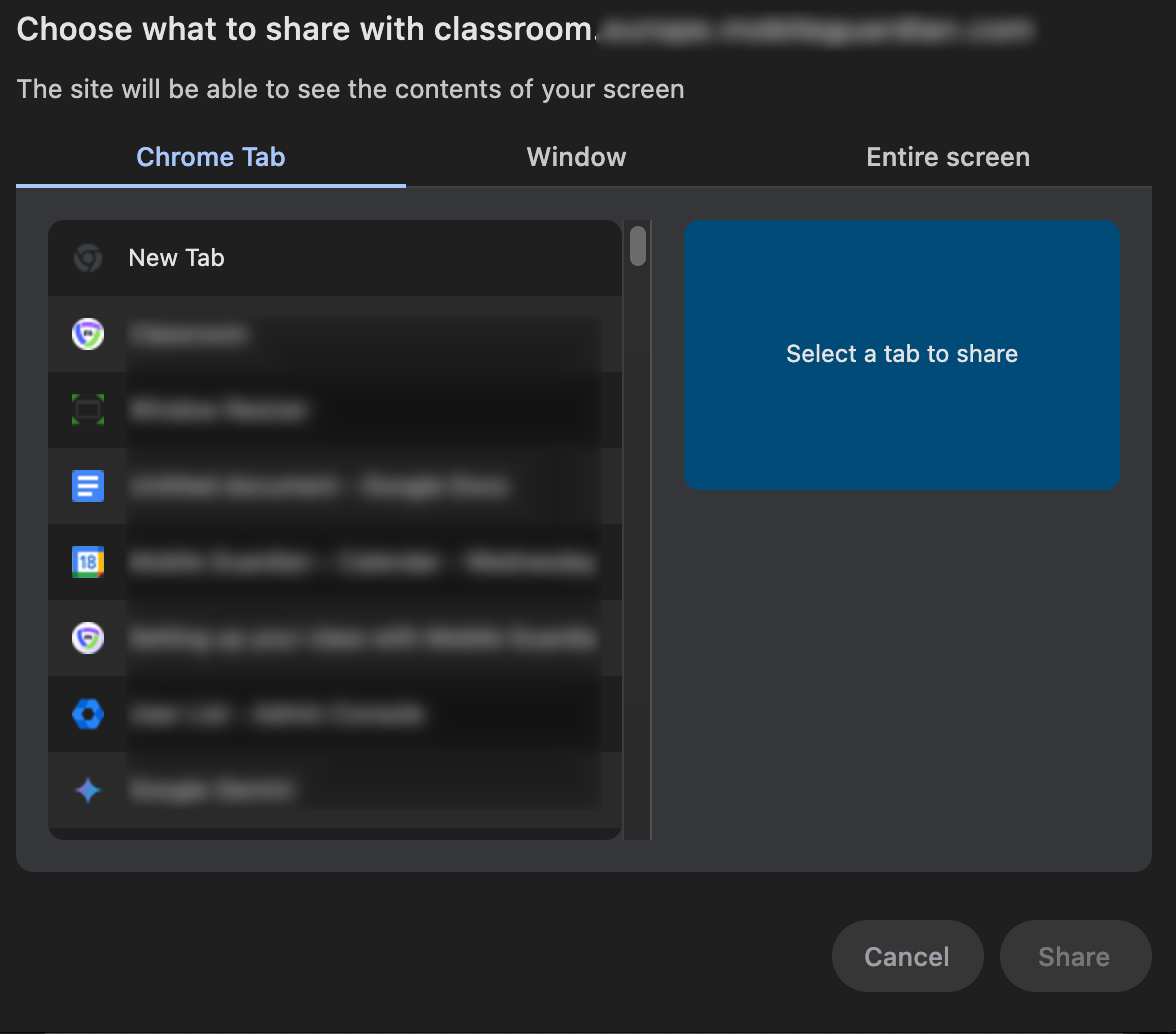
Task: Click the green Window Resizer bracket icon
Action: coord(88,410)
